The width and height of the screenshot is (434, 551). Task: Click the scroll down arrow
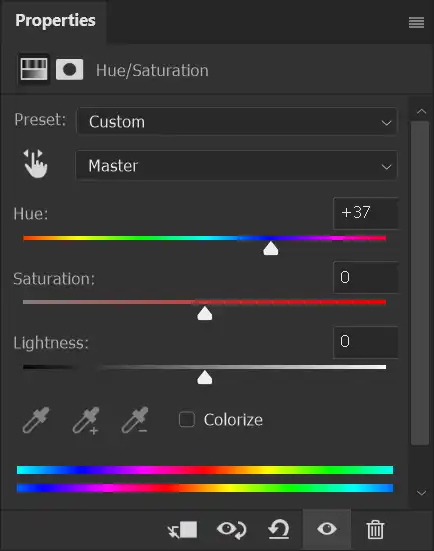421,493
